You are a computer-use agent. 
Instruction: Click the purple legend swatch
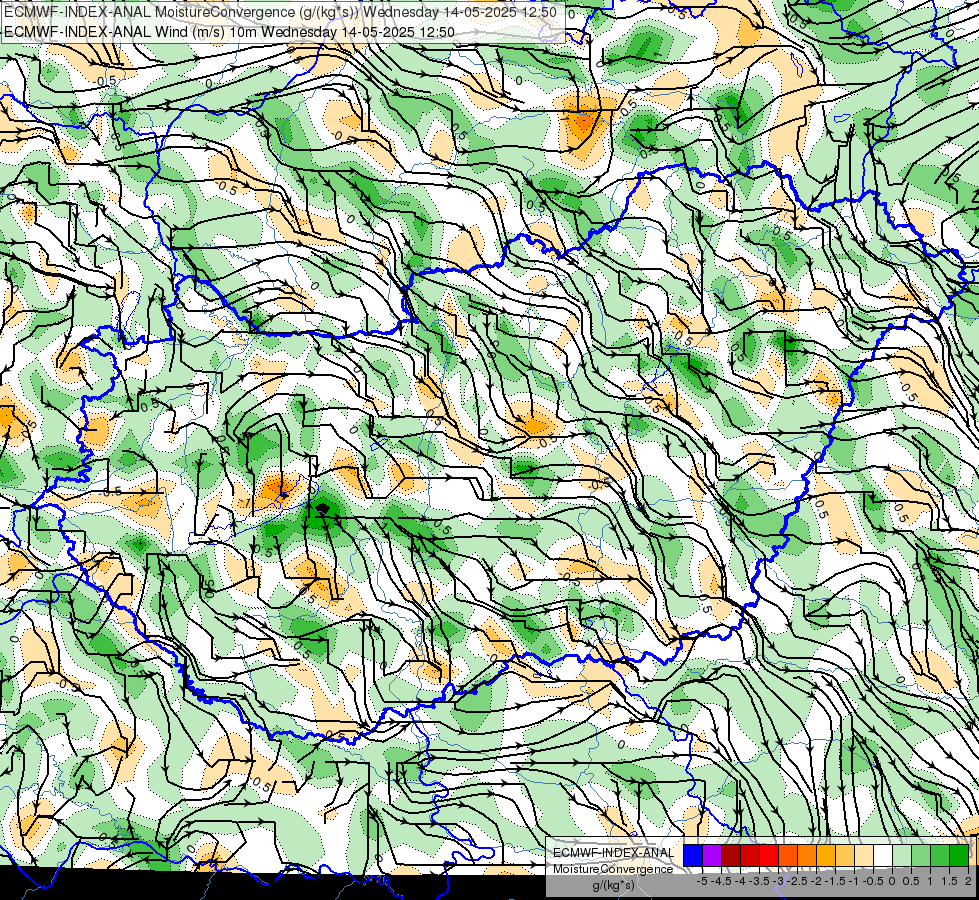click(712, 855)
